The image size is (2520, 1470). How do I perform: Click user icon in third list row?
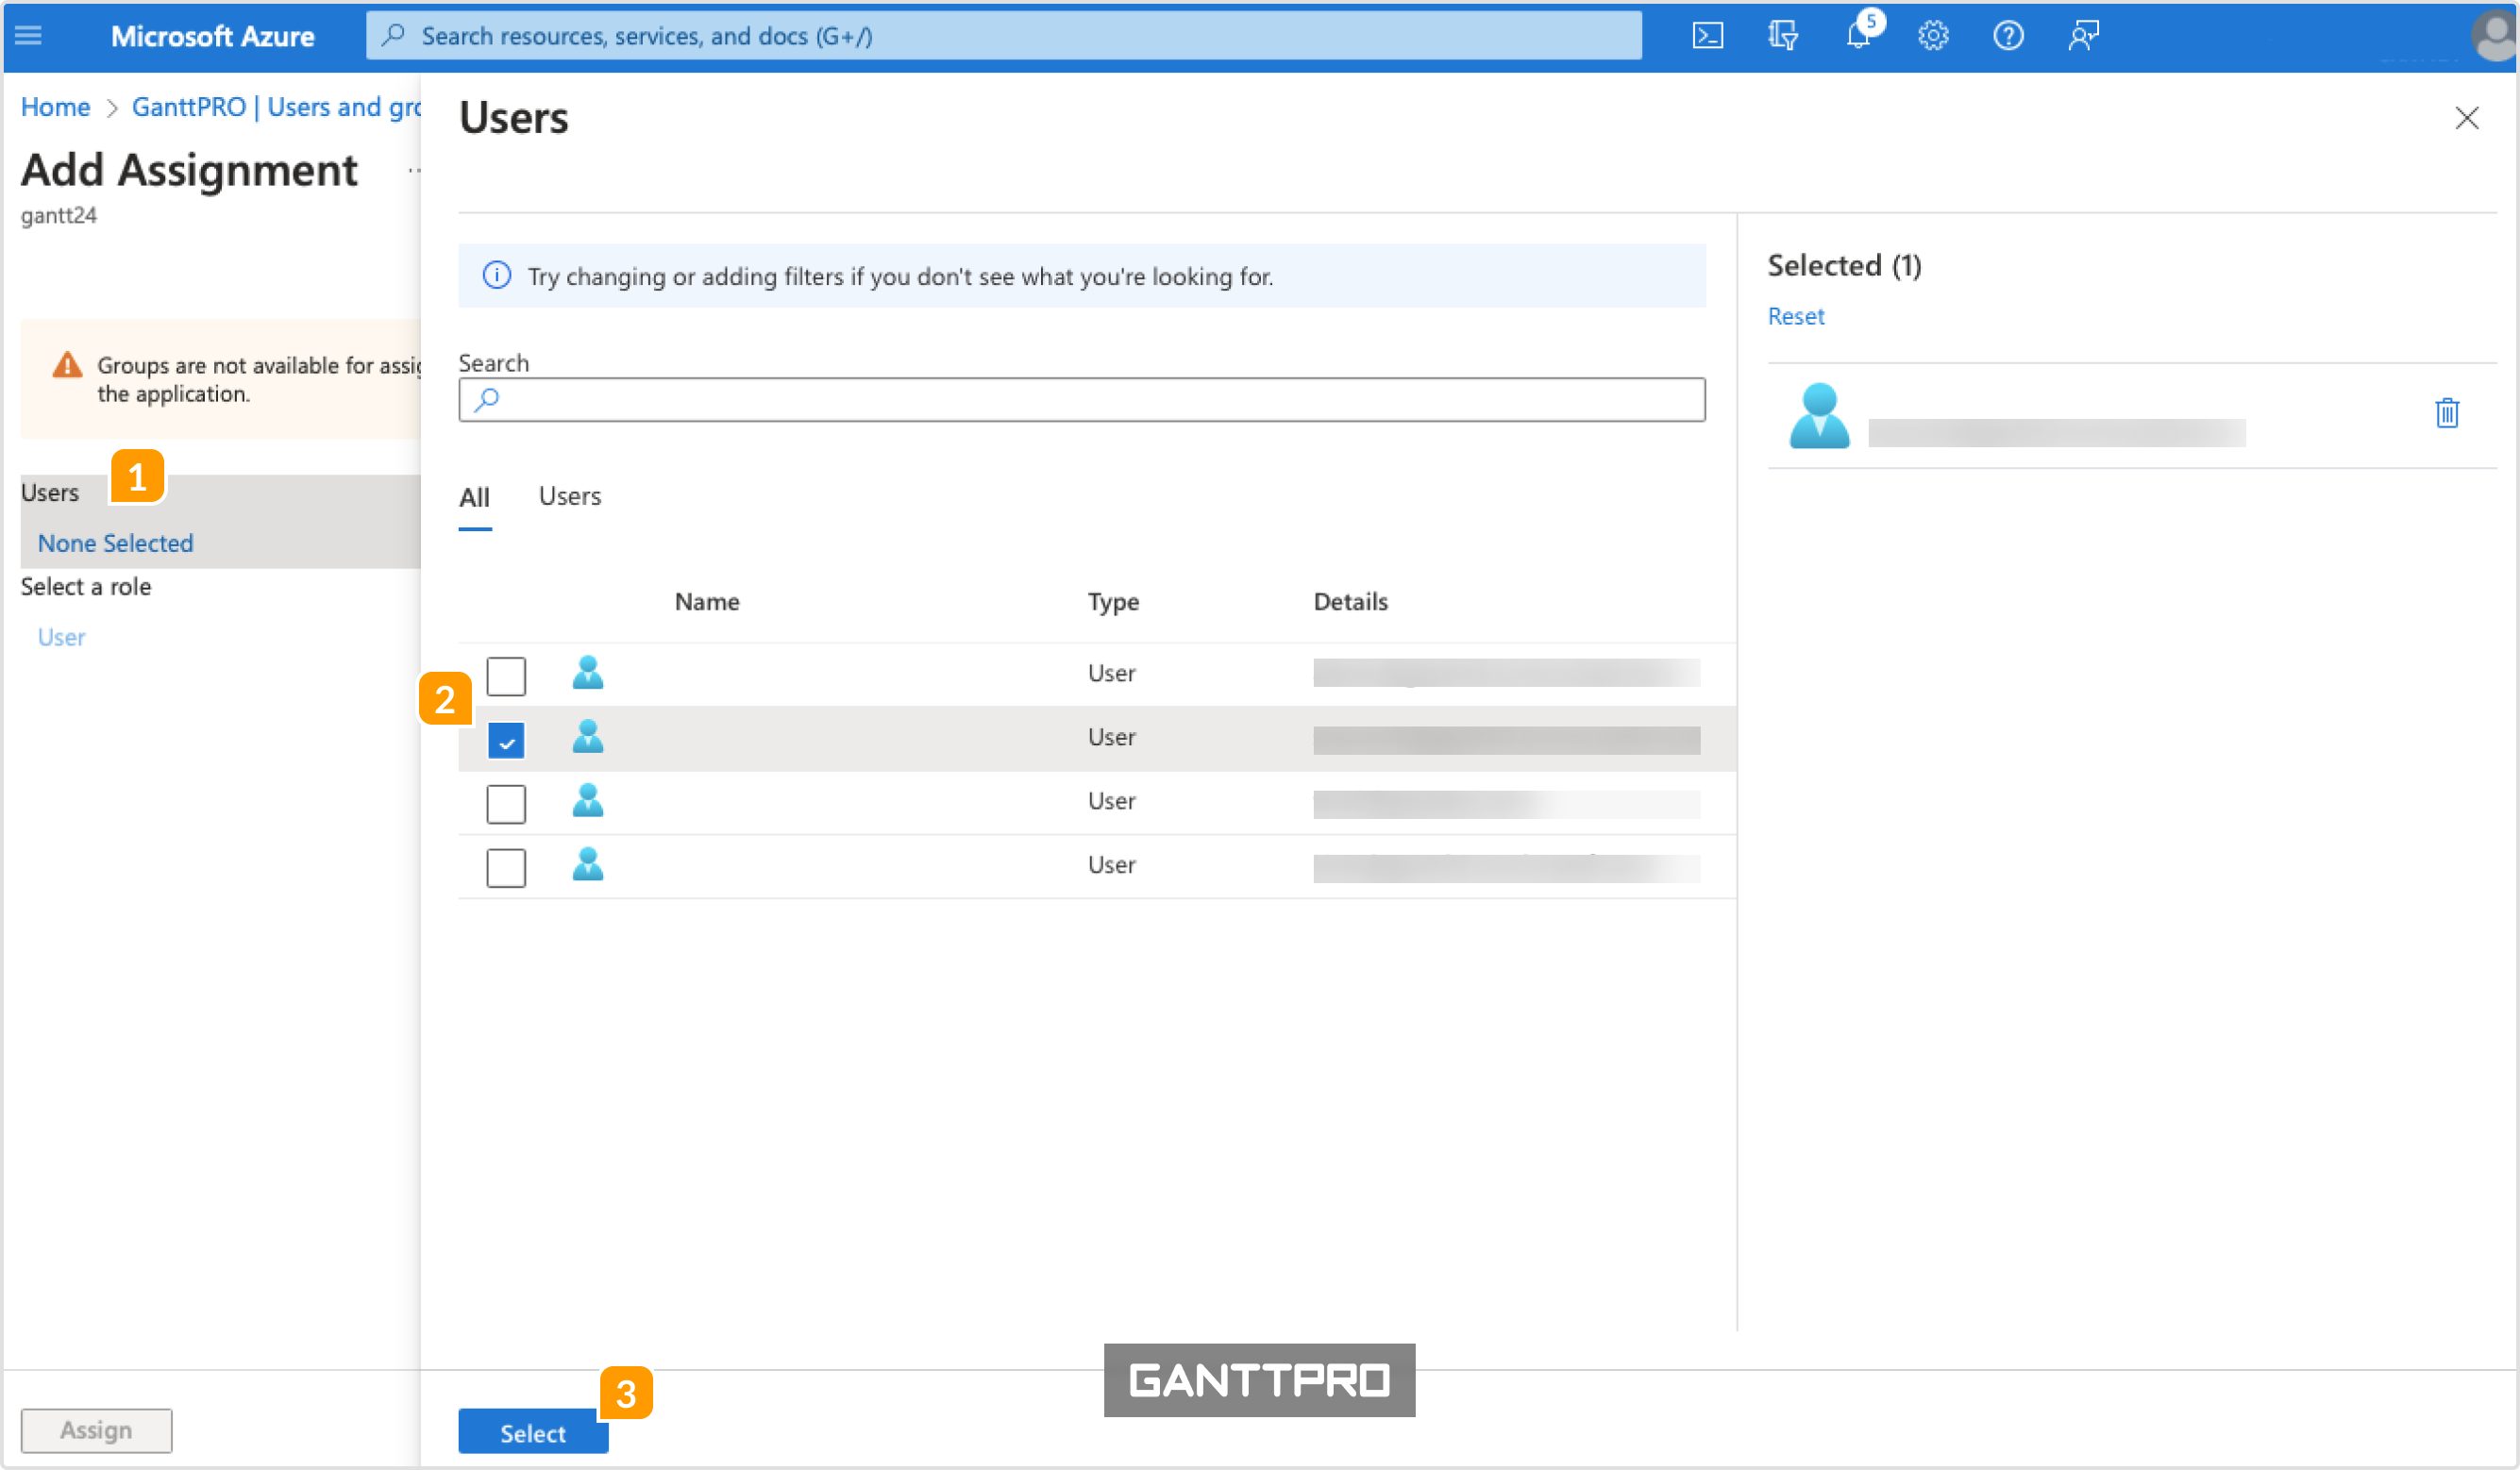pyautogui.click(x=588, y=800)
